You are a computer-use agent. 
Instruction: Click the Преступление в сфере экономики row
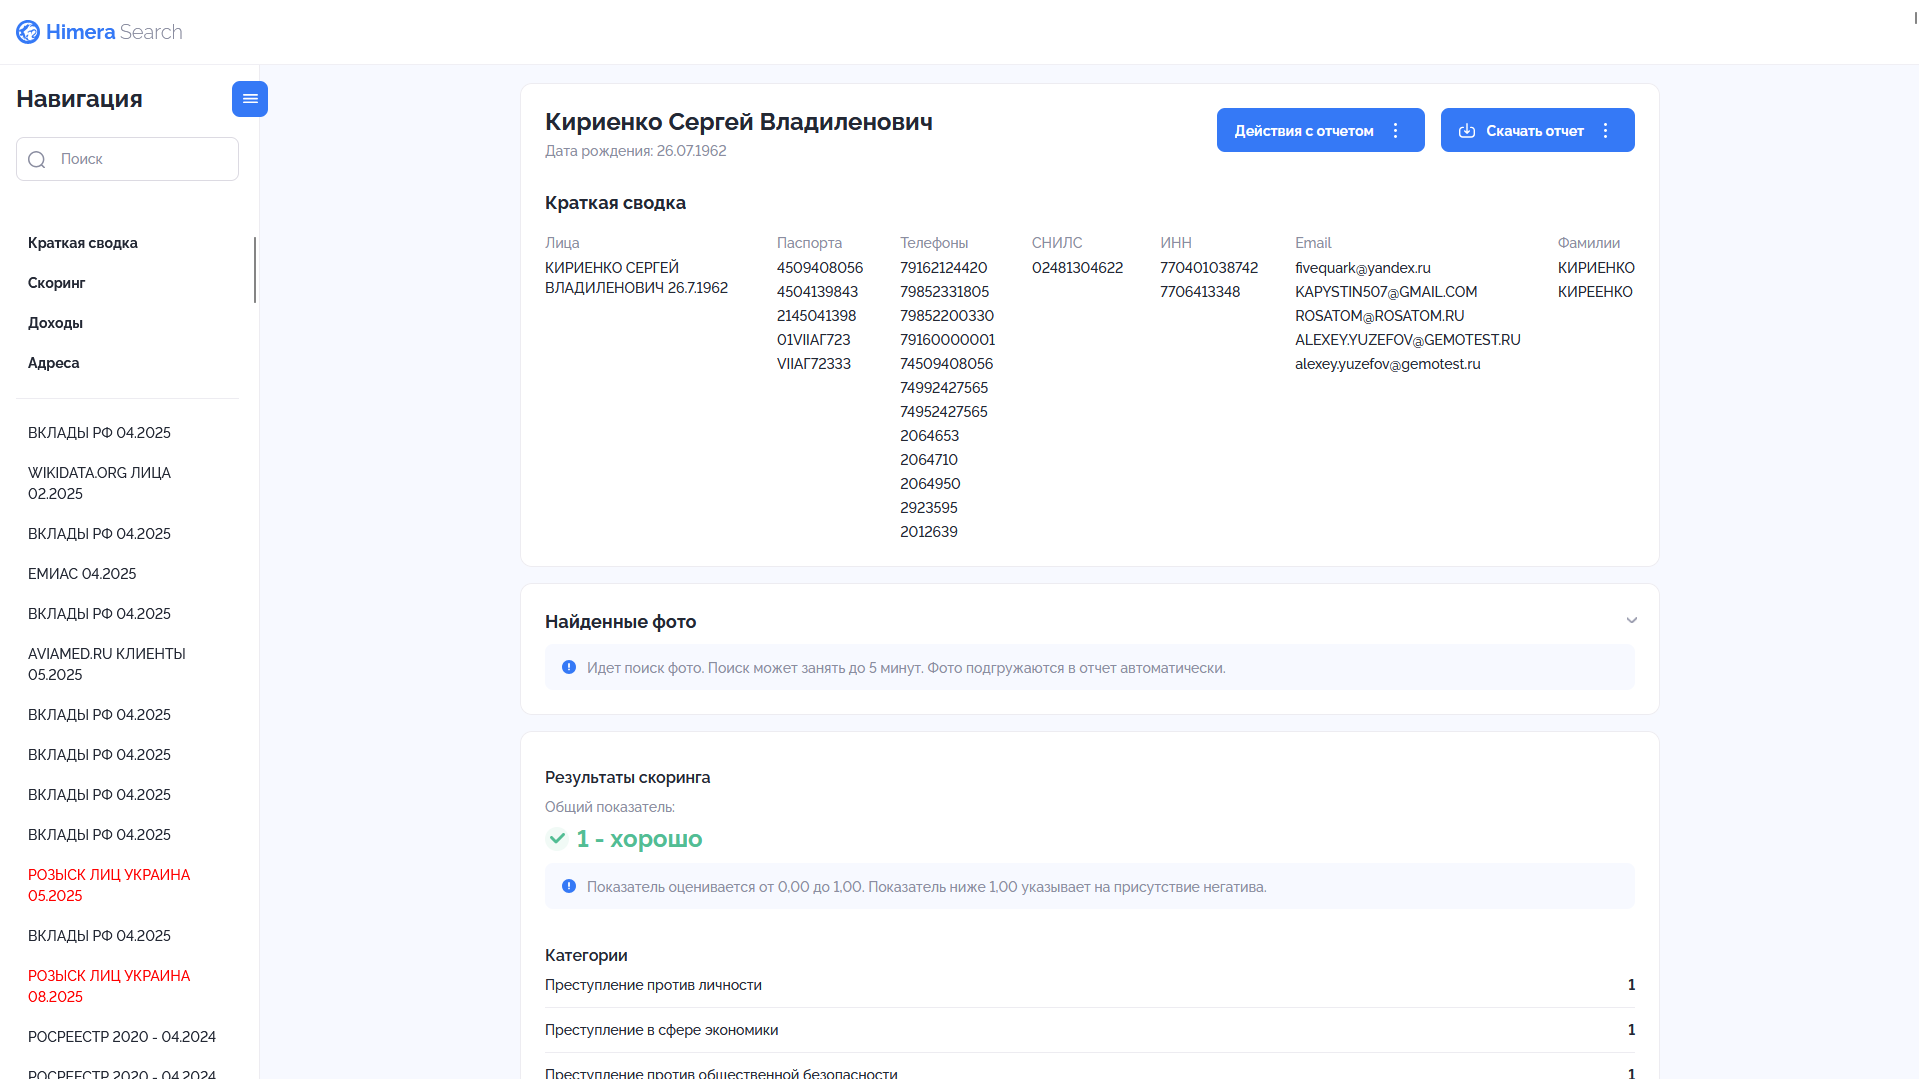click(1090, 1030)
